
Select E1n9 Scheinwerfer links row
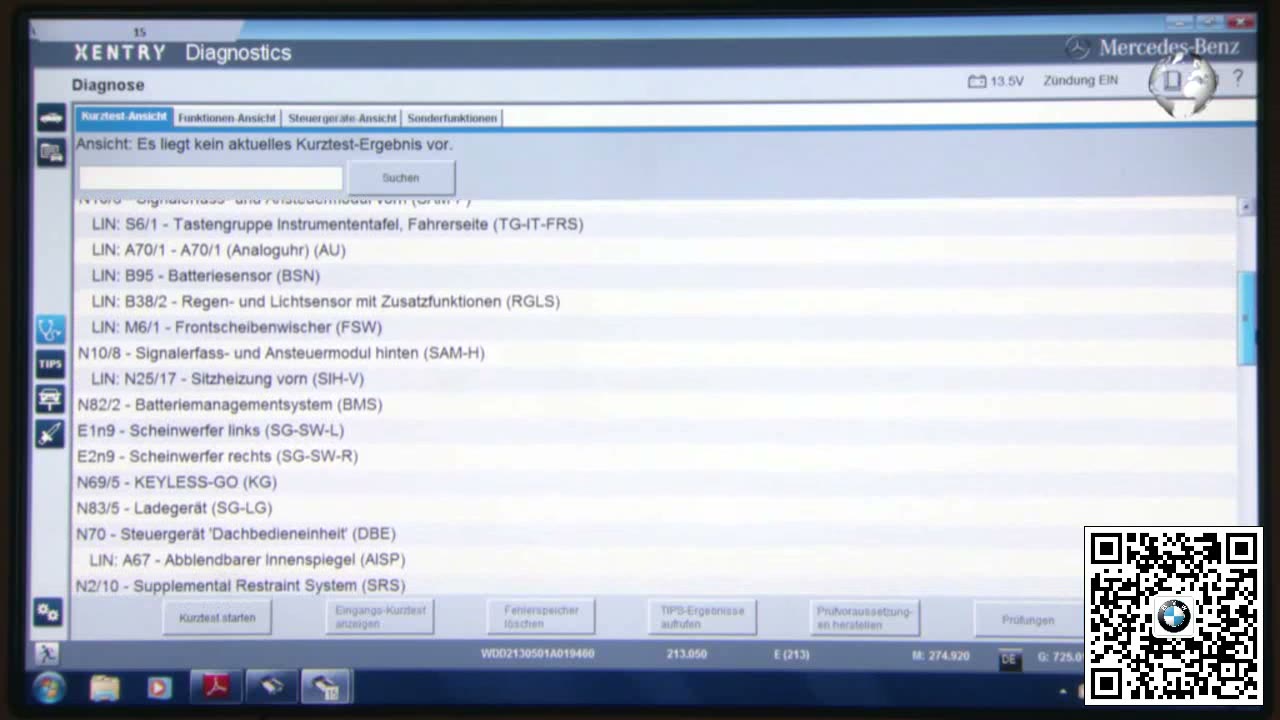(655, 431)
